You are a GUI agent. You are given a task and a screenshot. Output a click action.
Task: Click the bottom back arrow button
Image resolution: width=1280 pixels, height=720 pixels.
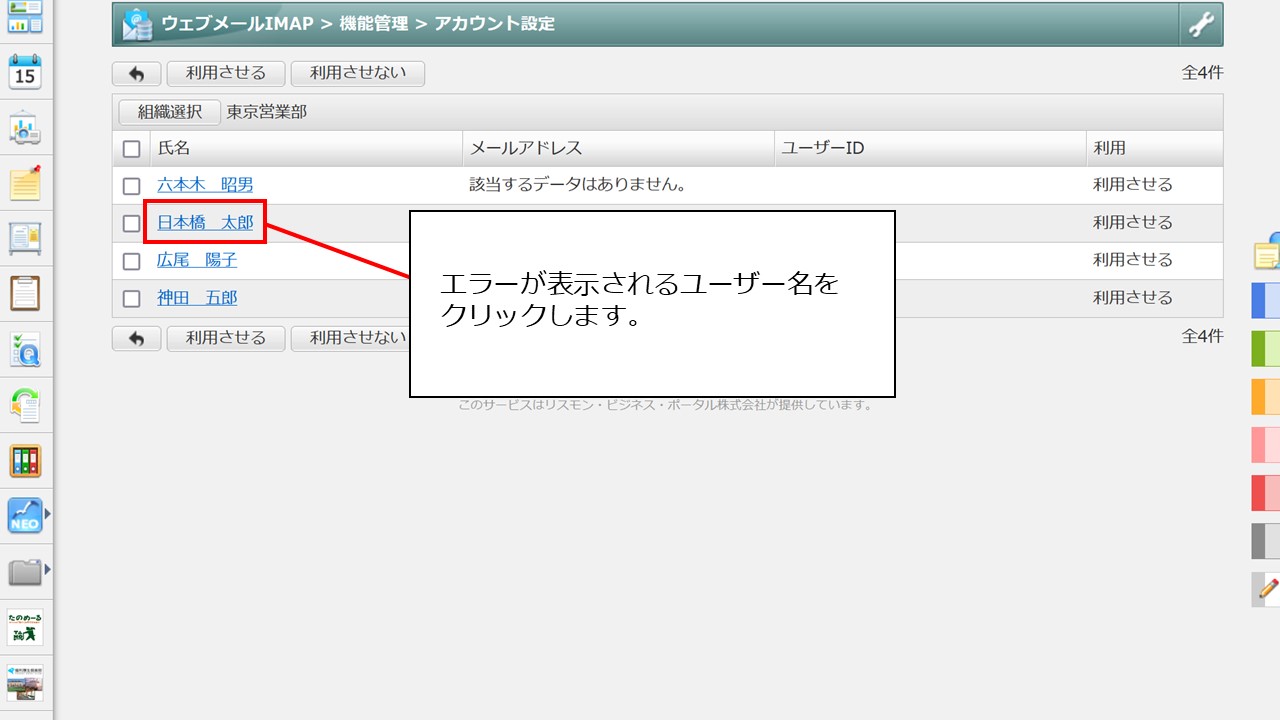pyautogui.click(x=137, y=338)
